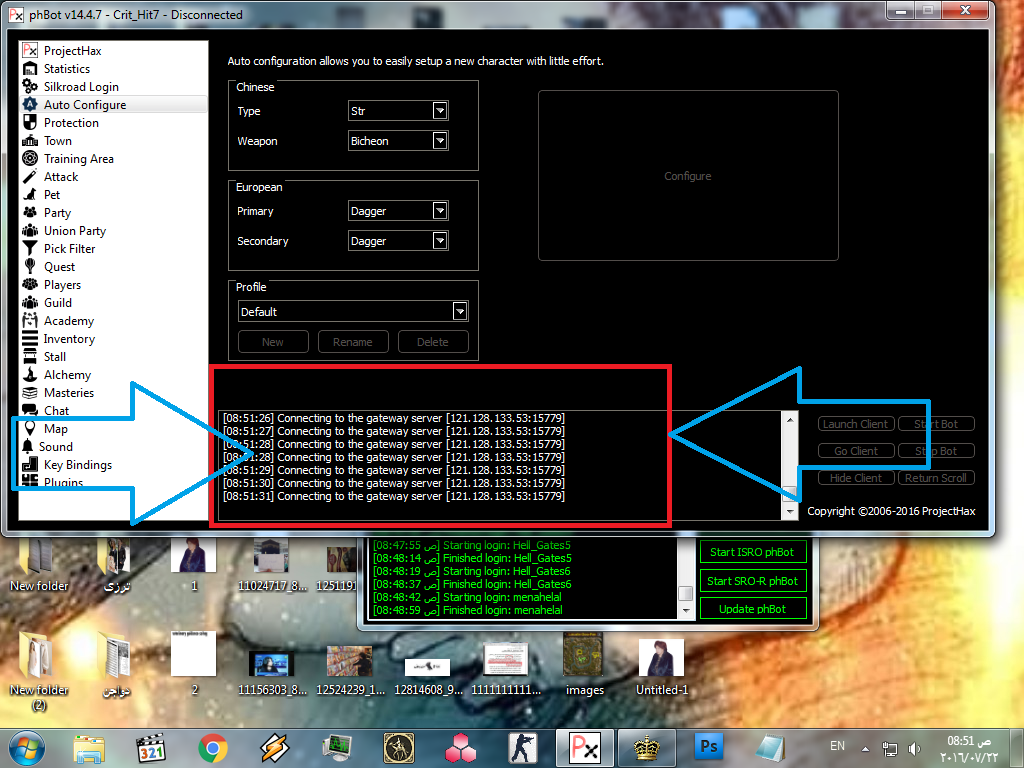Click the Stall shop icon
Viewport: 1024px width, 768px height.
30,357
